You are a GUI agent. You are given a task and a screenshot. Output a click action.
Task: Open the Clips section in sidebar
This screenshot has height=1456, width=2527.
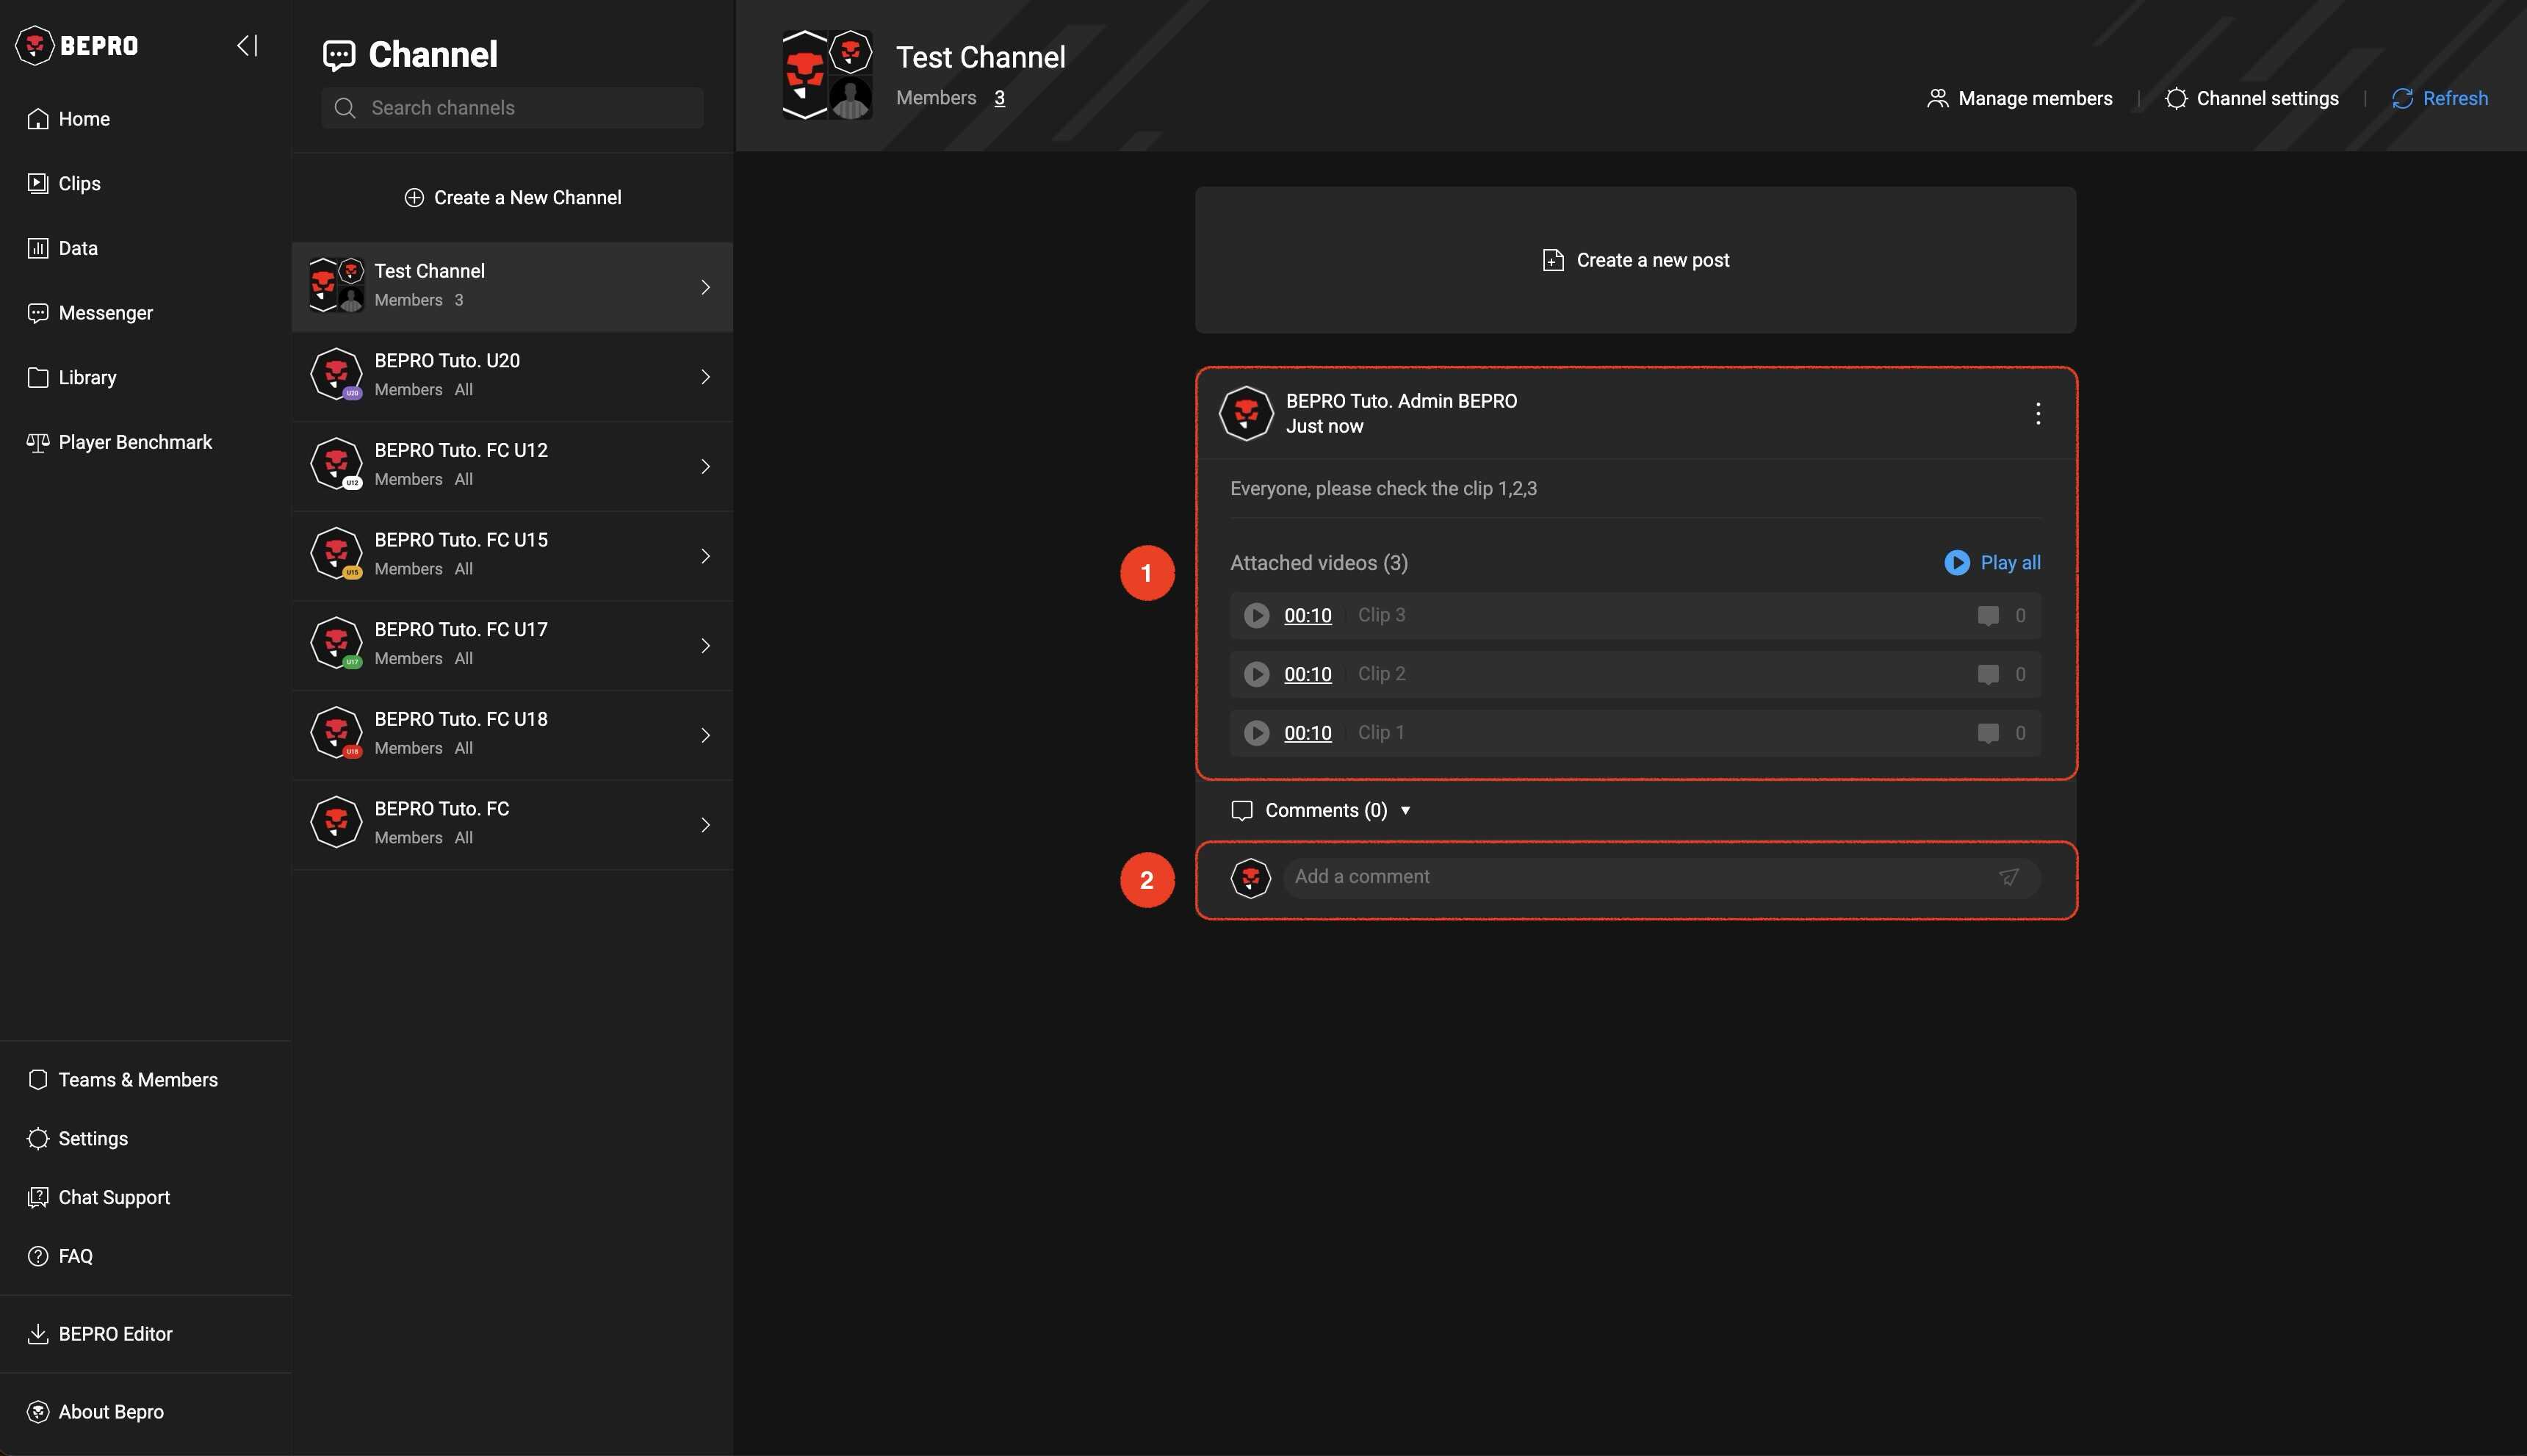79,183
